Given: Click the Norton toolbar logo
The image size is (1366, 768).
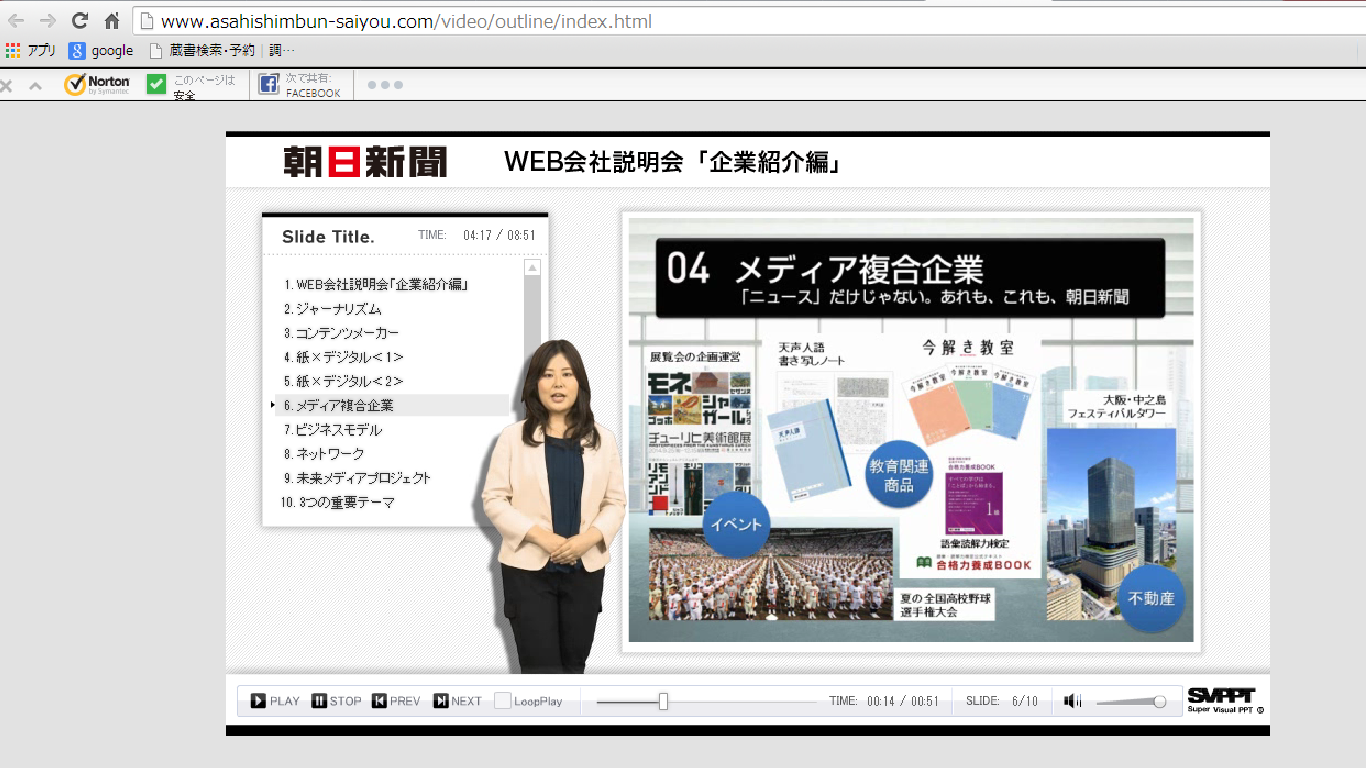Looking at the screenshot, I should click(x=97, y=85).
